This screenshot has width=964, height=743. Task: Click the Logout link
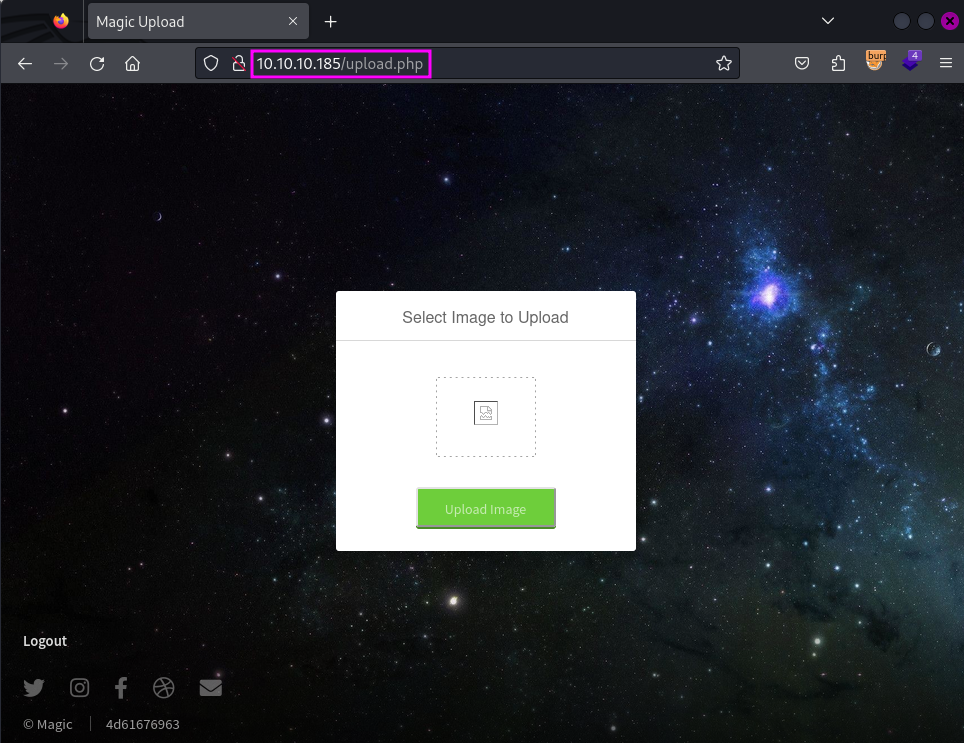pos(45,641)
